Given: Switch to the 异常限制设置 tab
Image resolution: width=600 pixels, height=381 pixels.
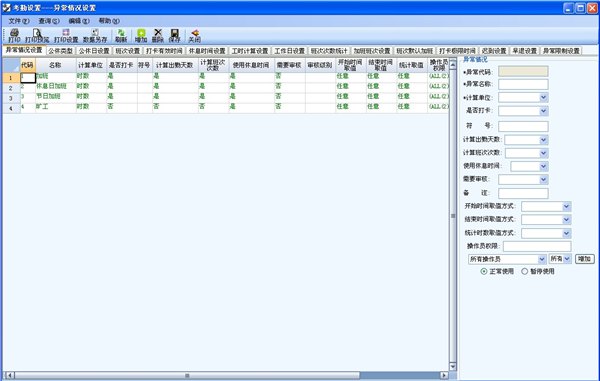Looking at the screenshot, I should [x=561, y=50].
